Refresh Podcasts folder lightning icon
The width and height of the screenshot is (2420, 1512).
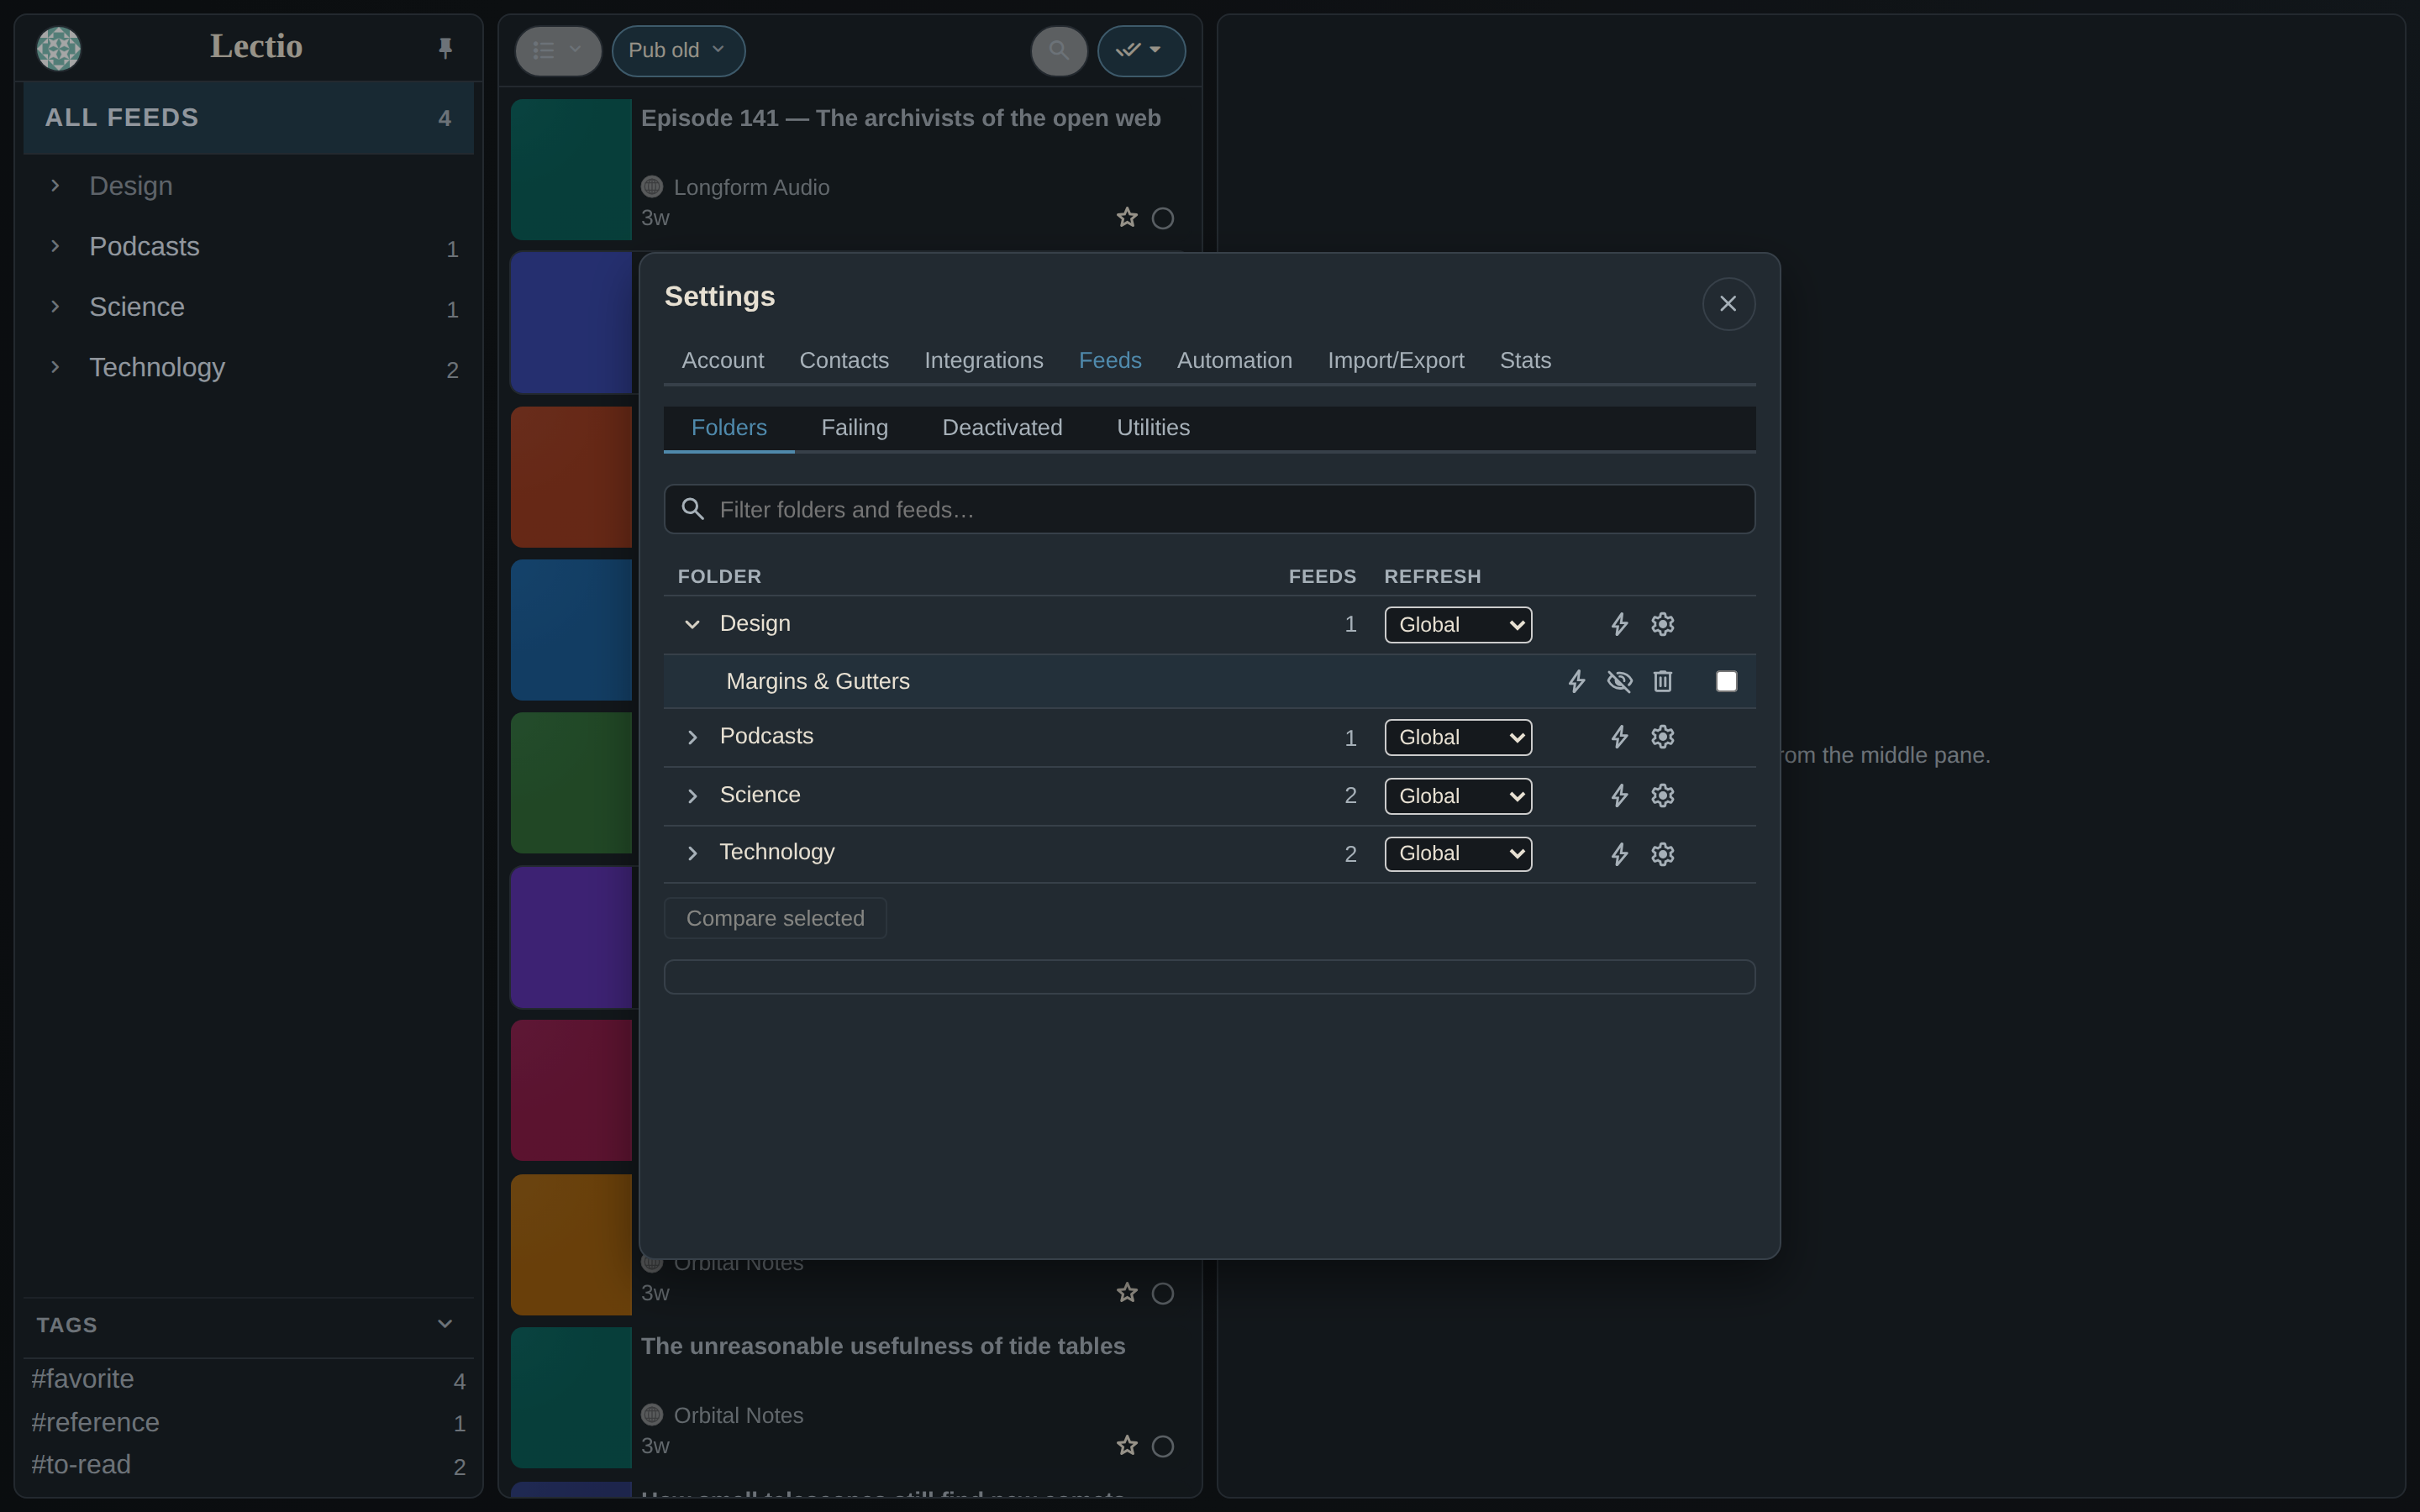(1619, 738)
